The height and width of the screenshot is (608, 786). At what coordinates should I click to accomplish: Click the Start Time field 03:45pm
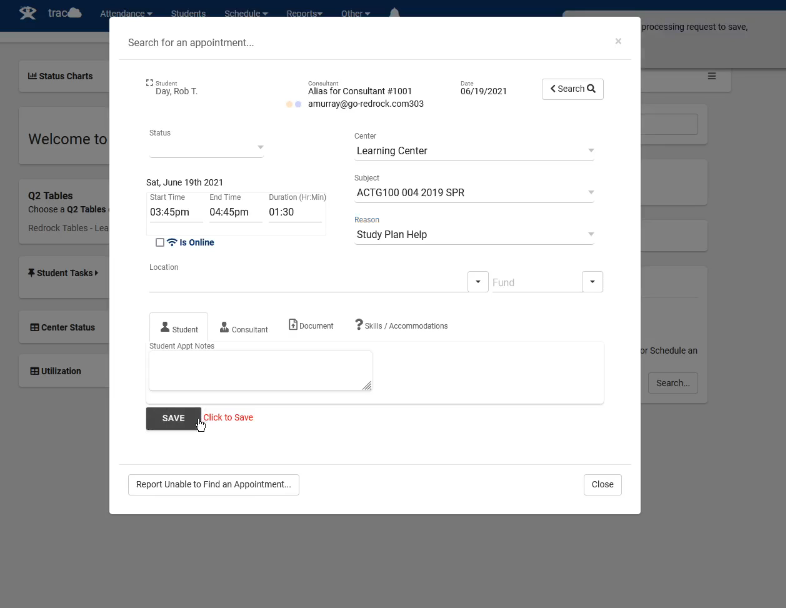tap(176, 212)
